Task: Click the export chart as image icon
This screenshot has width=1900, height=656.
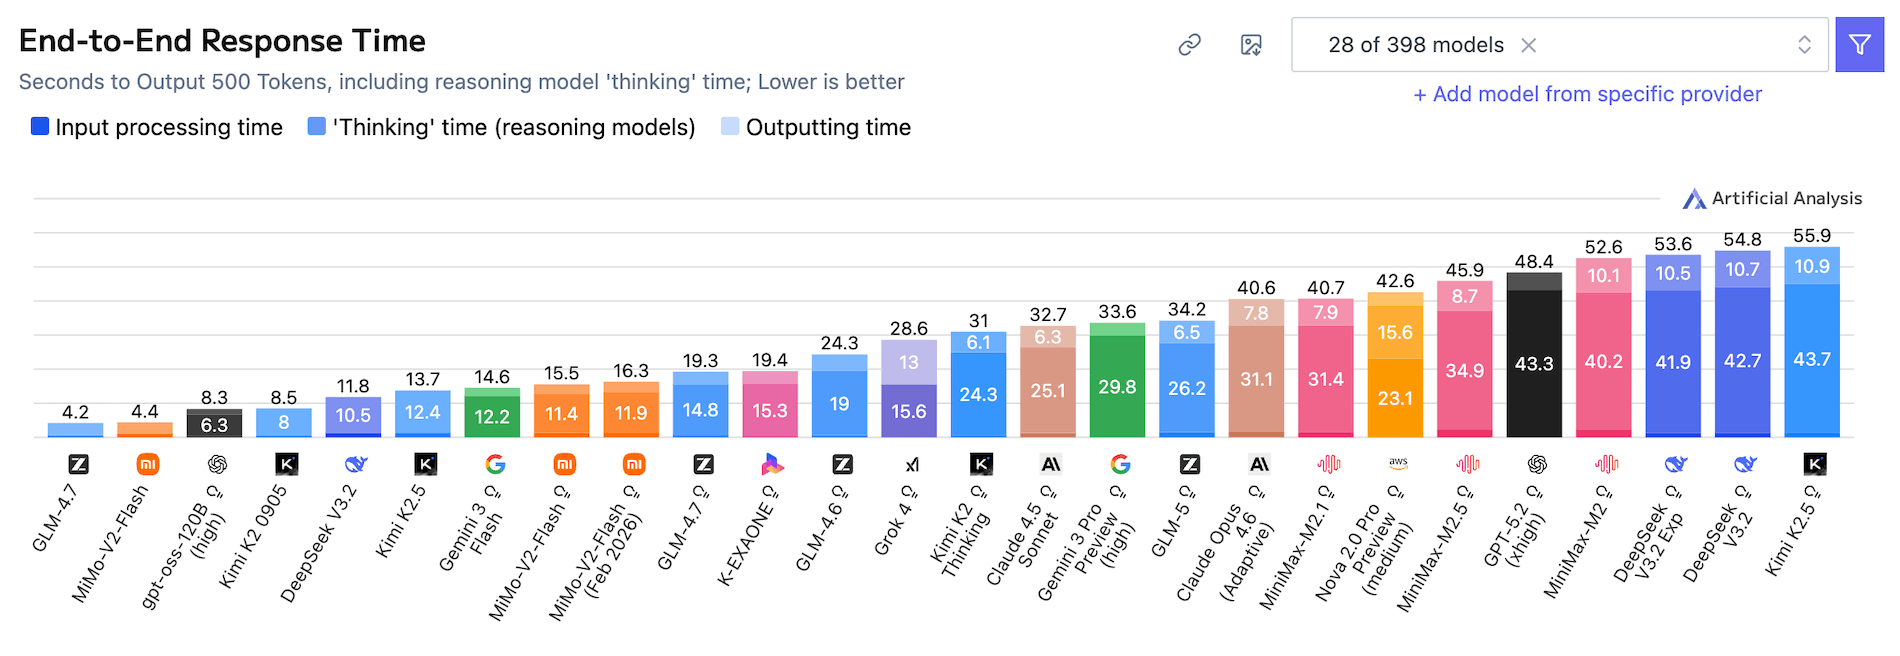Action: pyautogui.click(x=1249, y=45)
